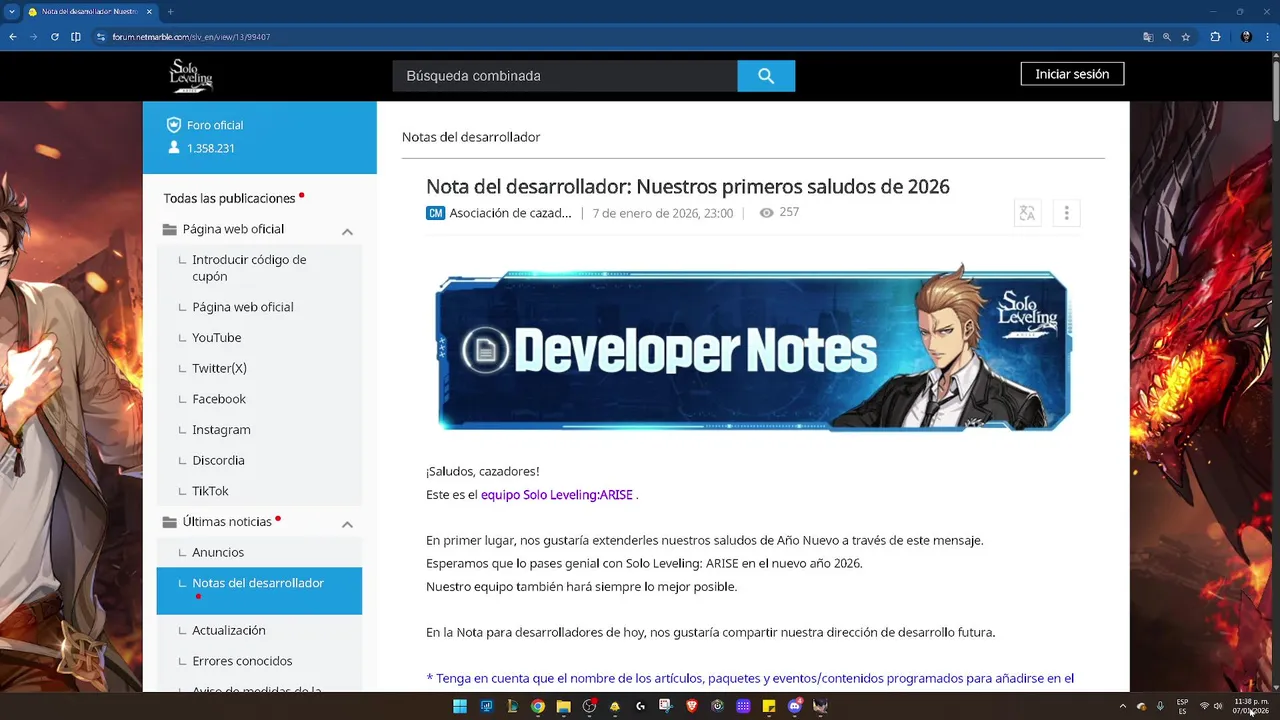Click the Foro oficial label

215,125
